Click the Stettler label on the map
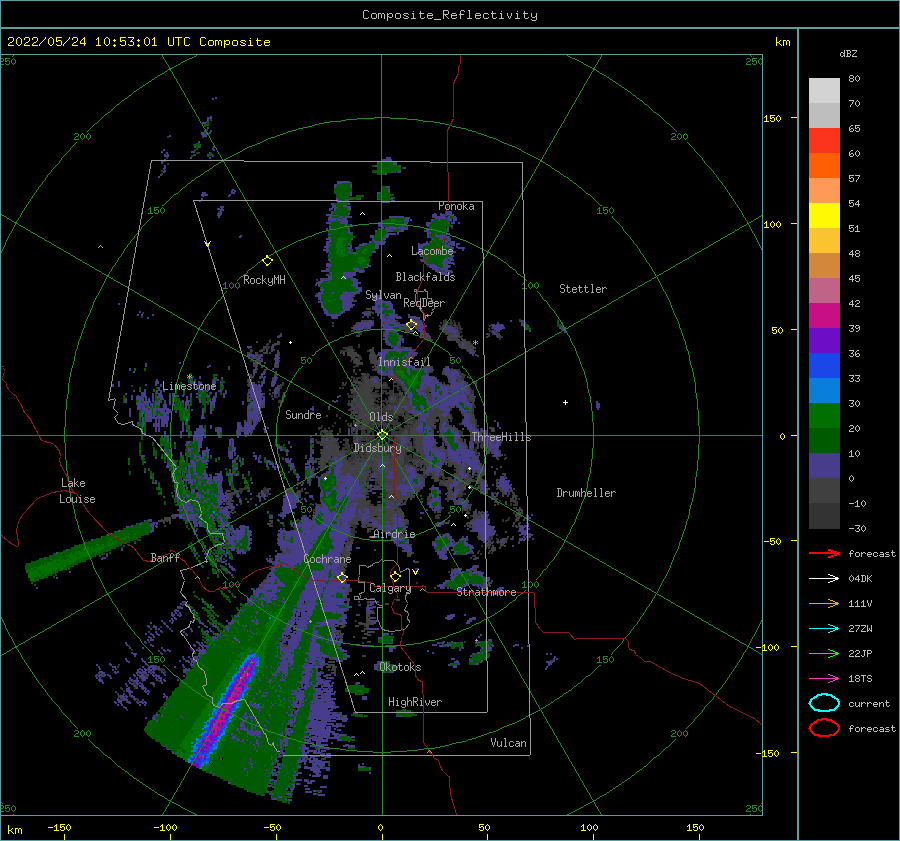Viewport: 900px width, 841px height. [x=583, y=289]
